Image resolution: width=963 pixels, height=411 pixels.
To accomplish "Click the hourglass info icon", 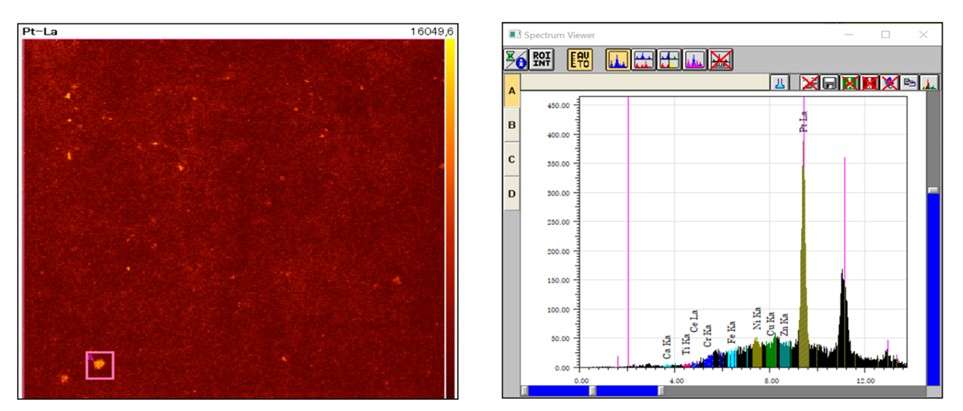I will pos(516,60).
